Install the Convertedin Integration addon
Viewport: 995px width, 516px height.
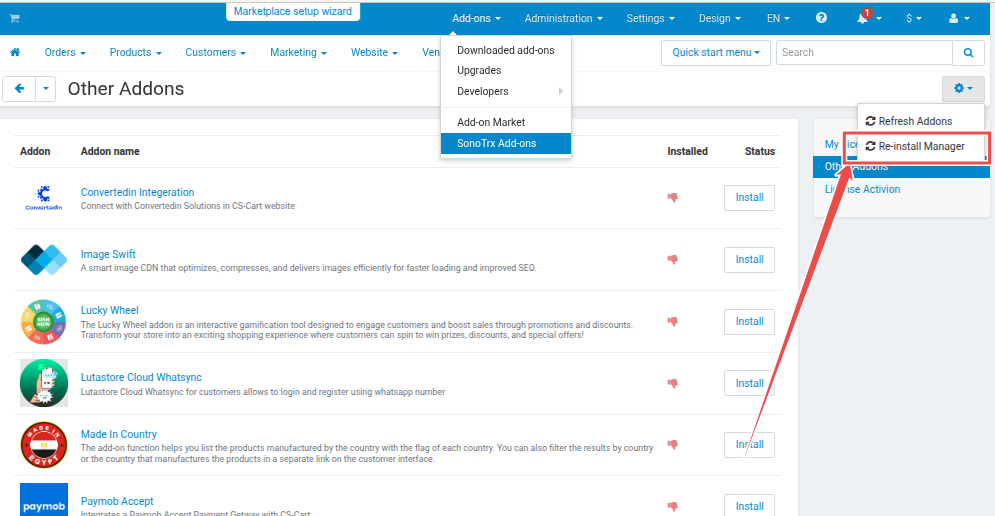click(749, 198)
